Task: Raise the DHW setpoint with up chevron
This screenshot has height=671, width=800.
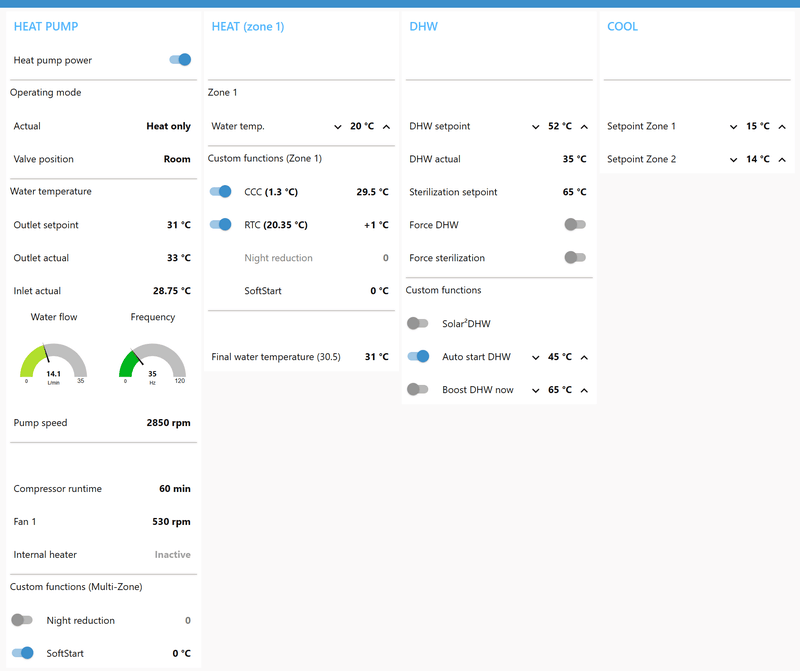Action: 584,127
